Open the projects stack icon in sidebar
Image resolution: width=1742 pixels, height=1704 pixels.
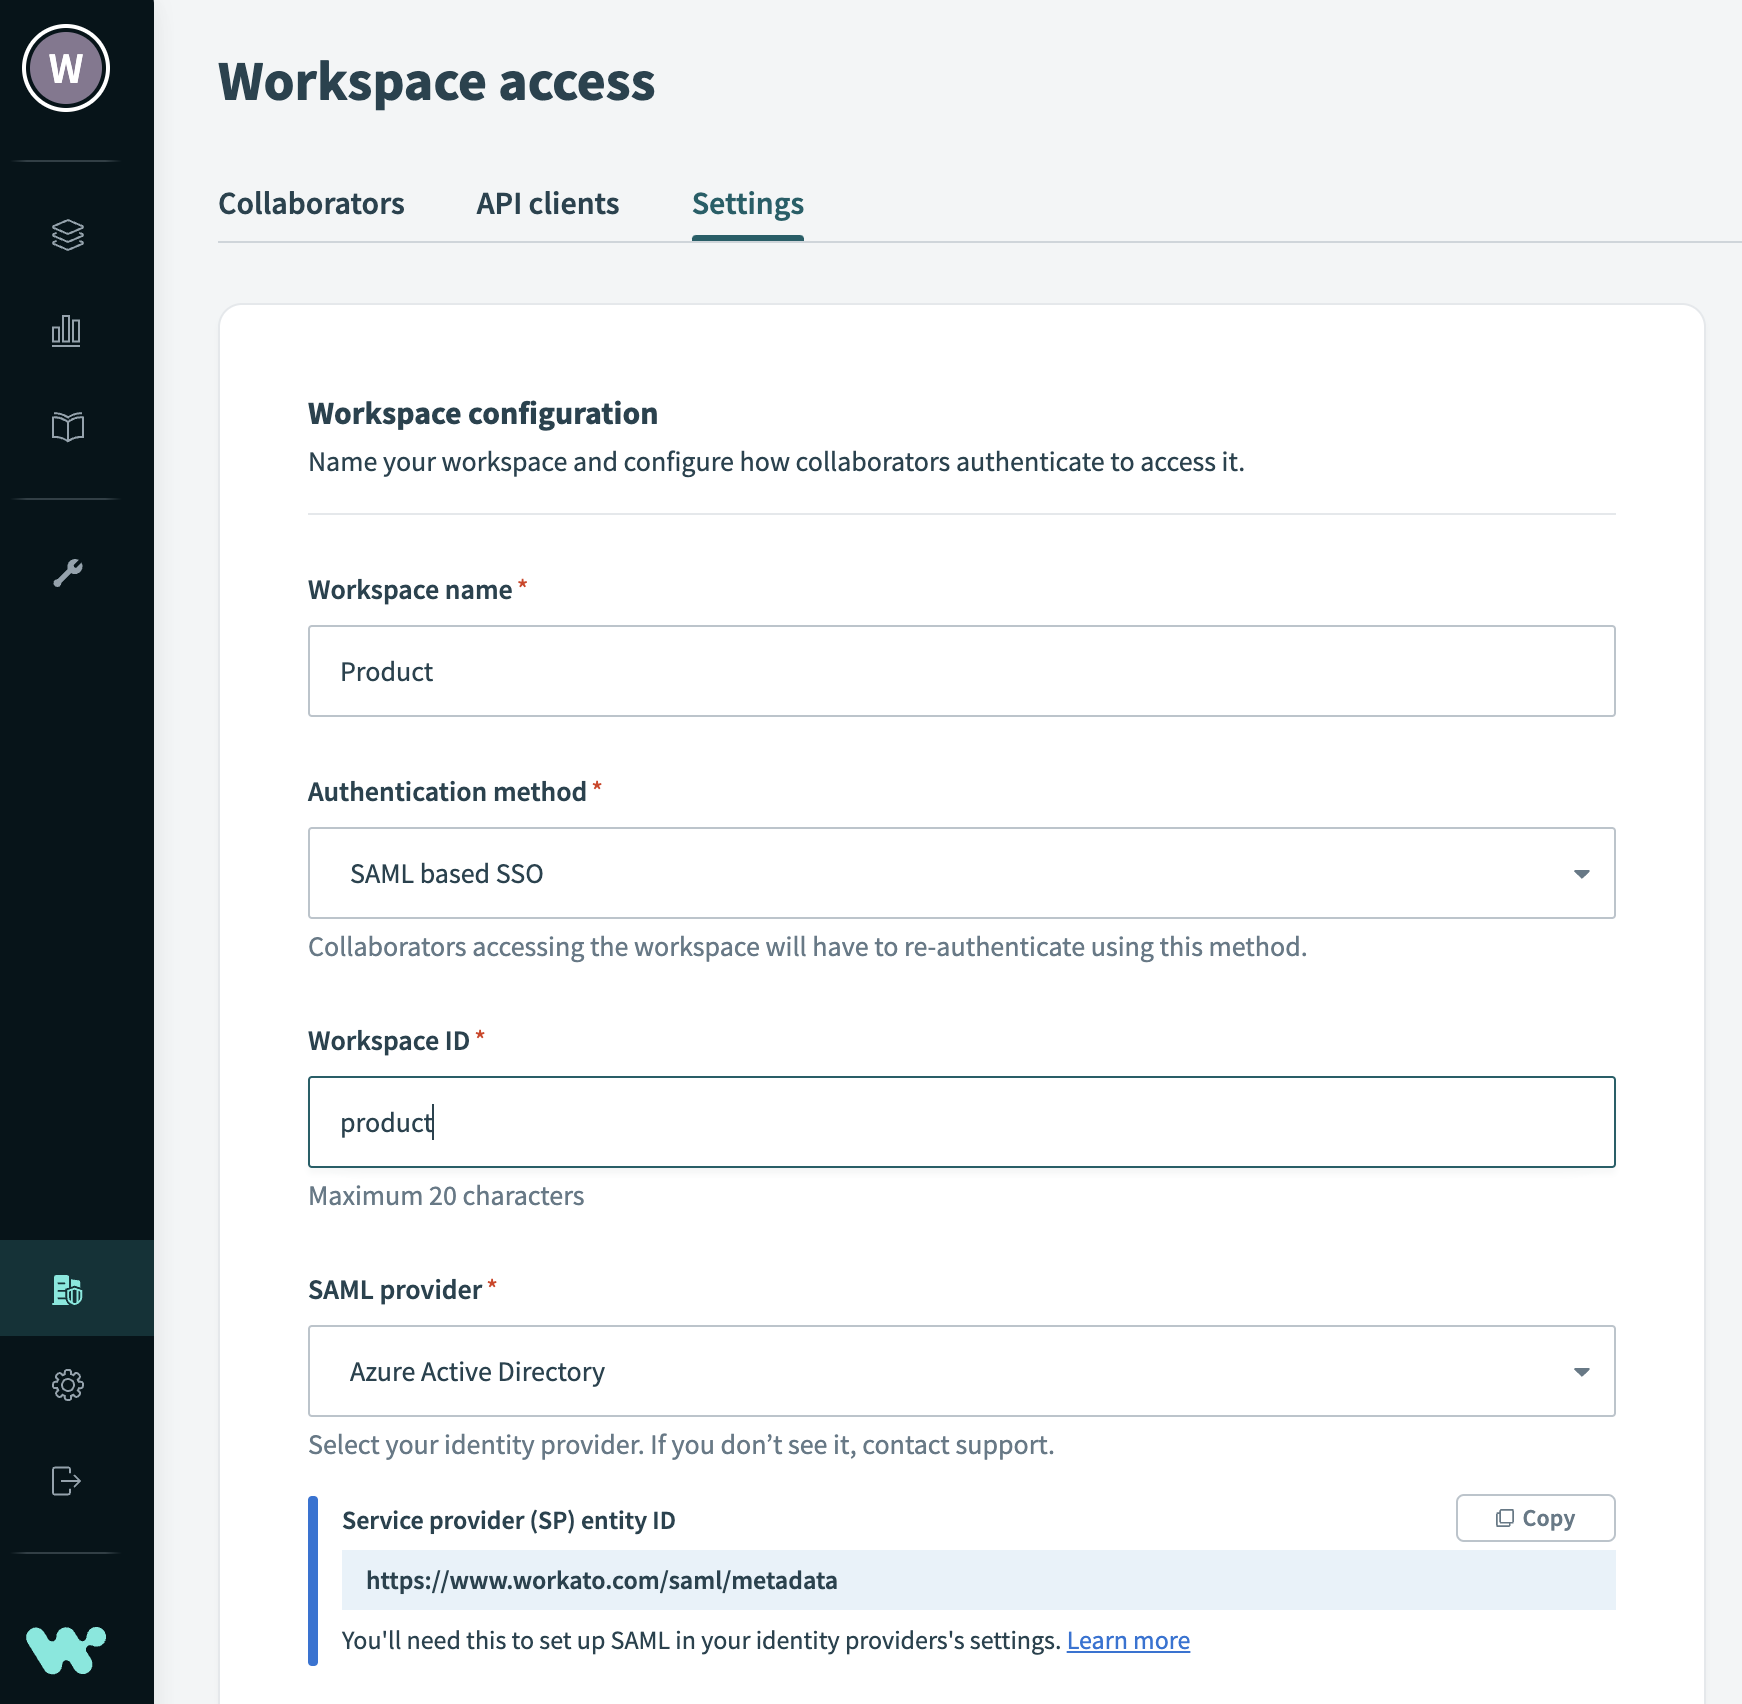tap(67, 235)
